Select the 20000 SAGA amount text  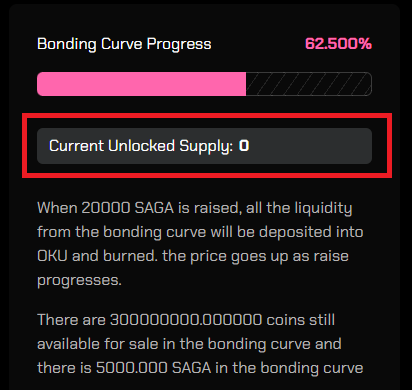(128, 208)
